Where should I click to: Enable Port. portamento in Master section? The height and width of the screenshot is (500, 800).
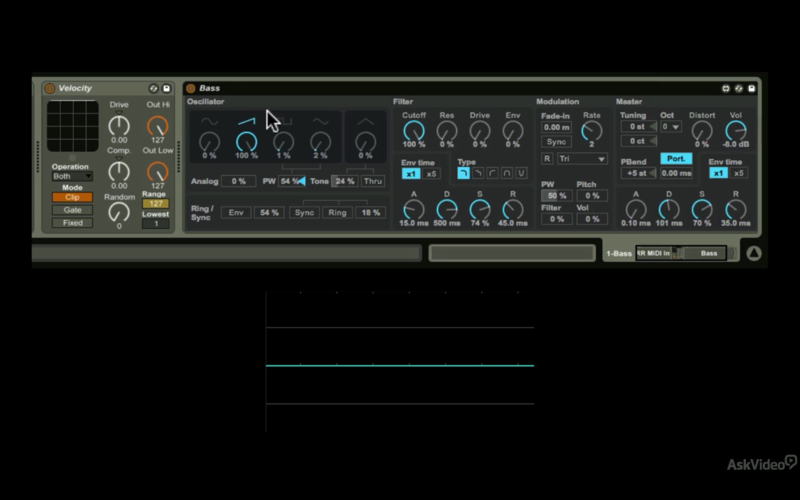click(x=676, y=159)
